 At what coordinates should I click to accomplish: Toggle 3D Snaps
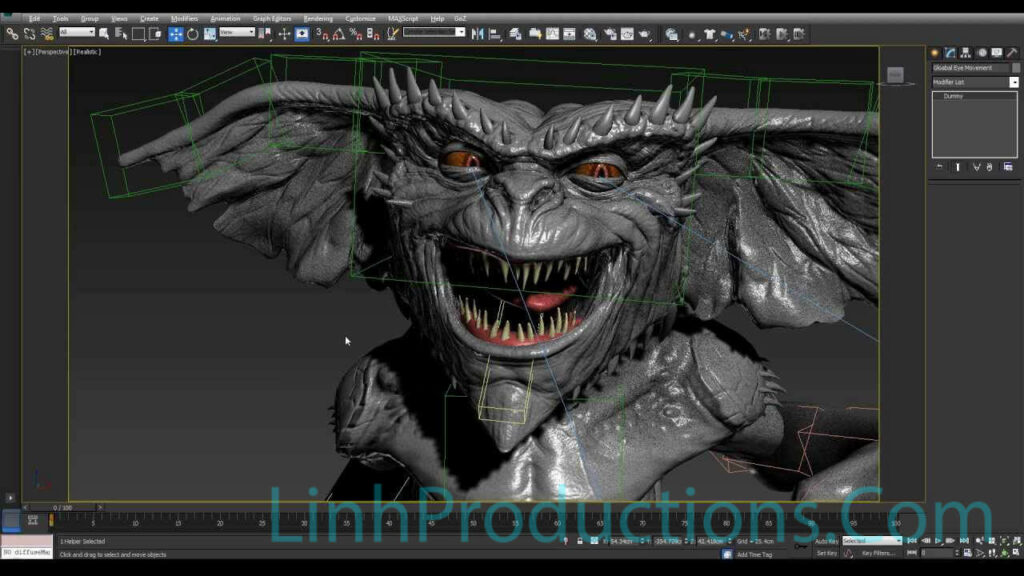coord(323,34)
